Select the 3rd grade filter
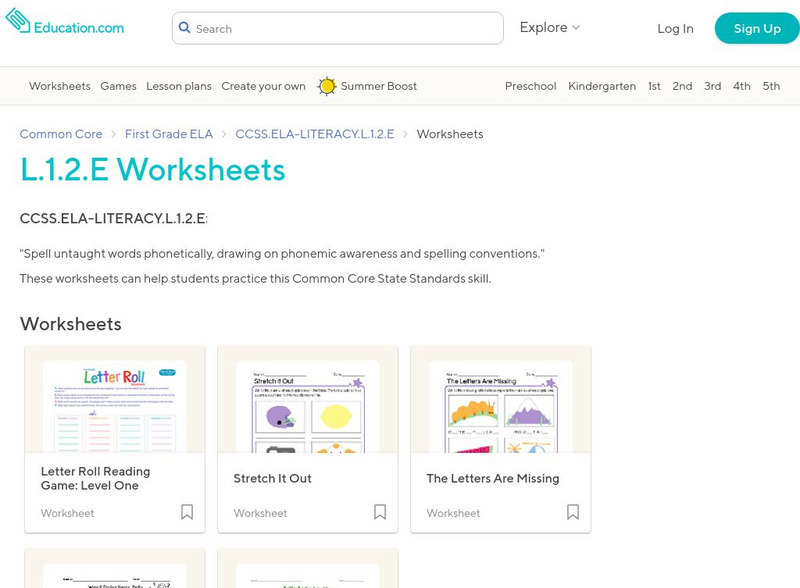Image resolution: width=800 pixels, height=588 pixels. (x=713, y=86)
